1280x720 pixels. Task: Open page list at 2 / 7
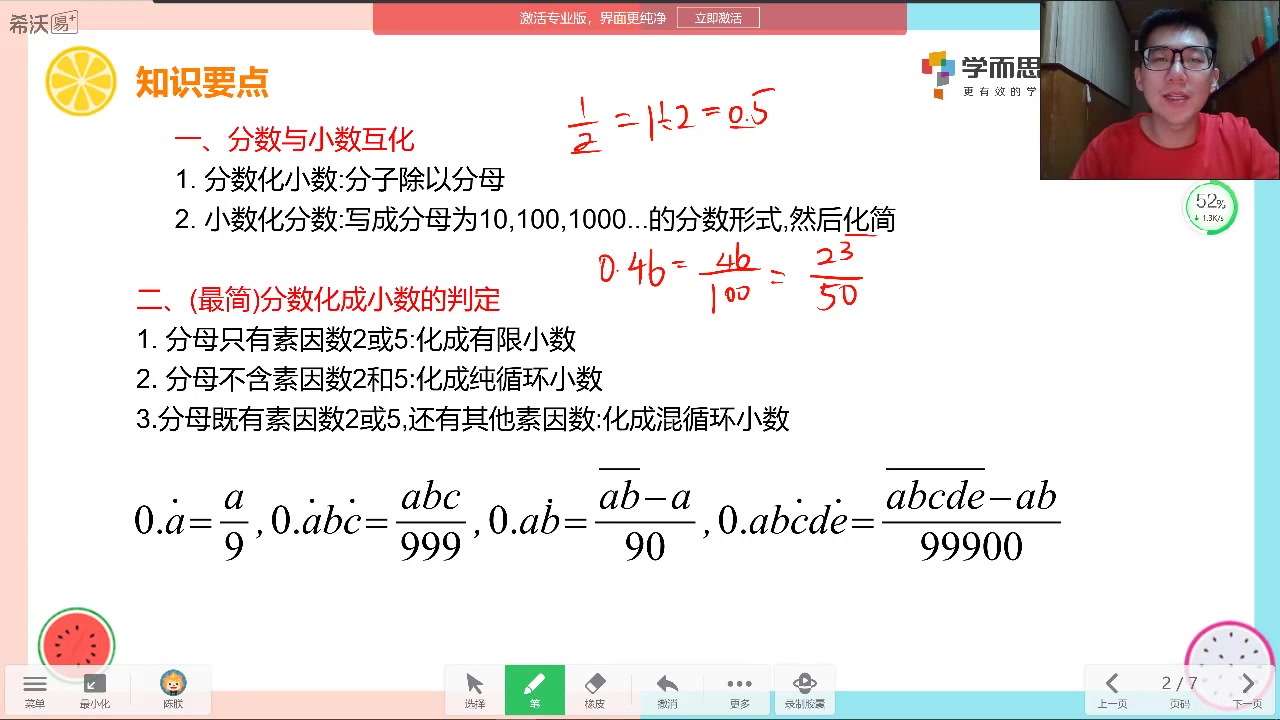click(x=1179, y=690)
